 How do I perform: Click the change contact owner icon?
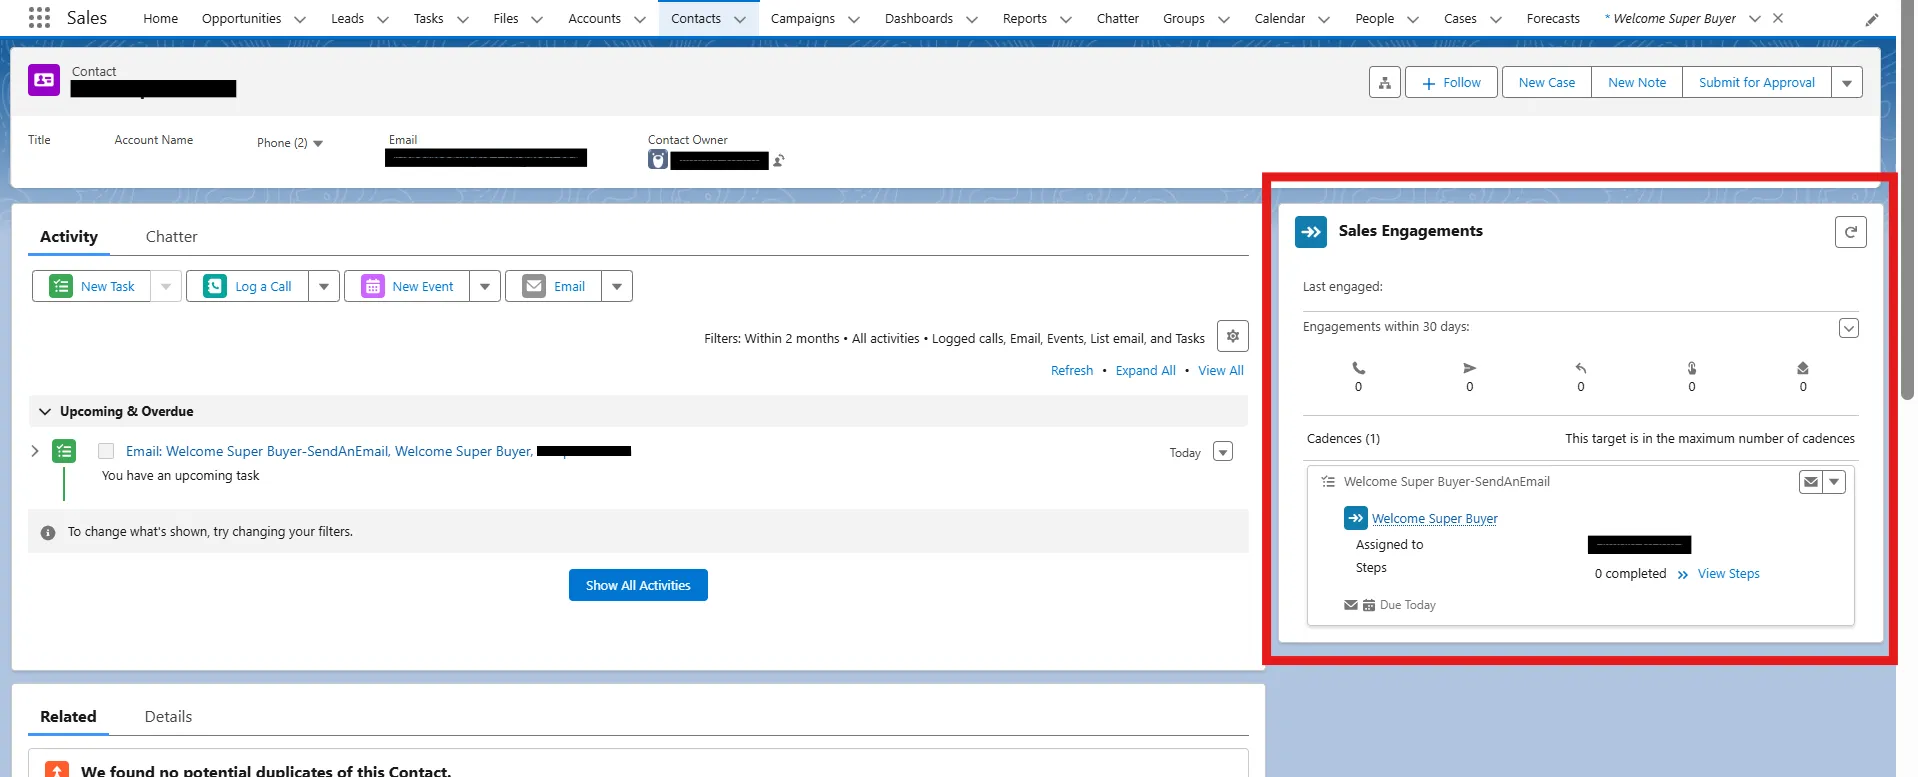[x=779, y=160]
